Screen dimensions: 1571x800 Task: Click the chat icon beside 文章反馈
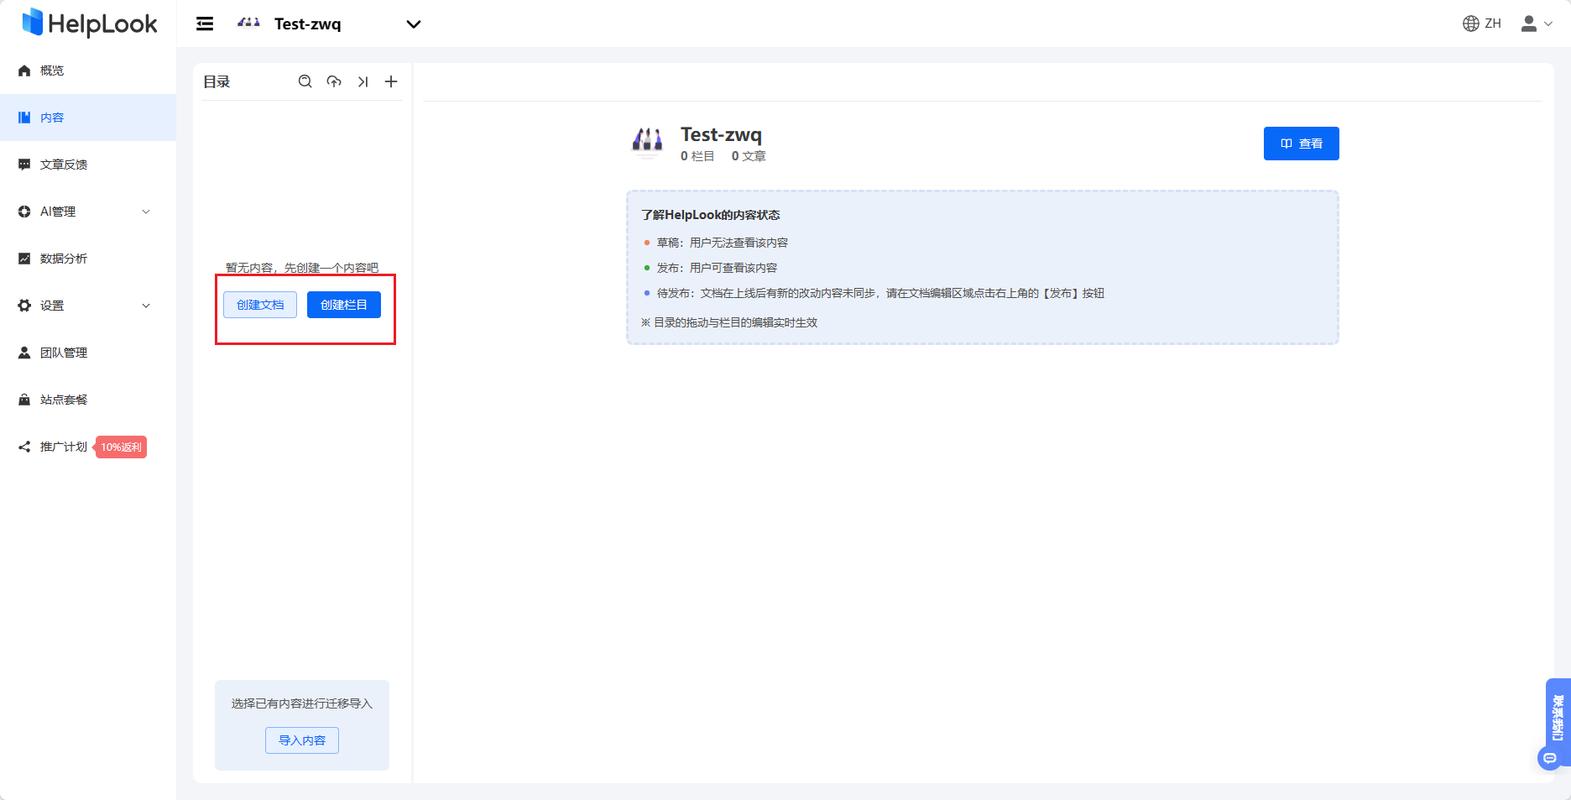tap(24, 165)
